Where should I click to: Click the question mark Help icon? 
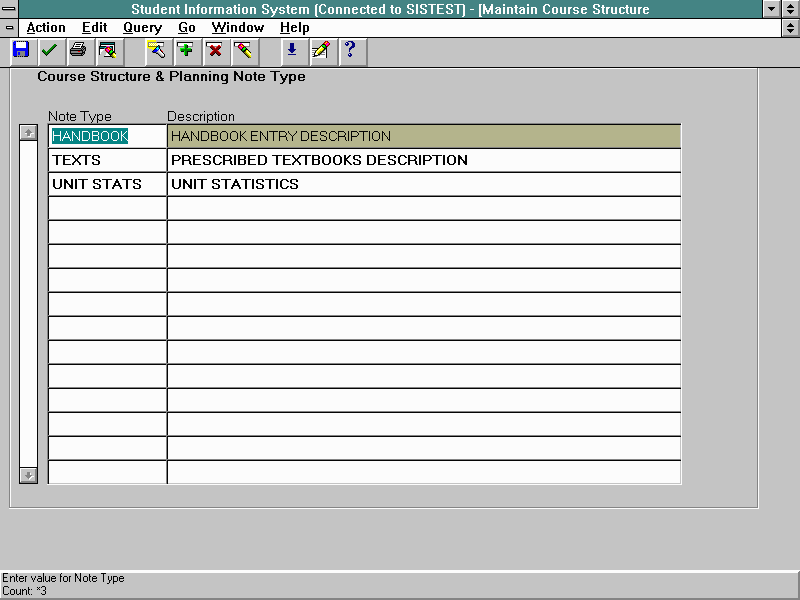(x=349, y=50)
